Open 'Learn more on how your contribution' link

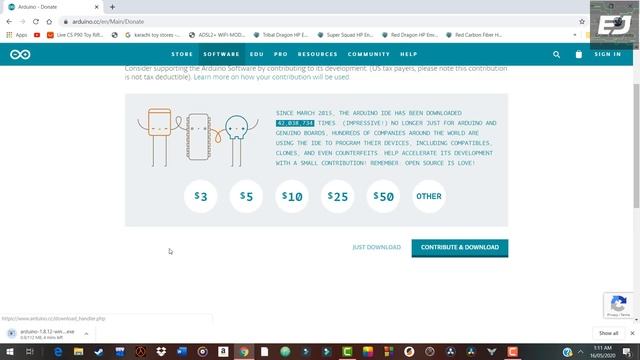pos(271,77)
